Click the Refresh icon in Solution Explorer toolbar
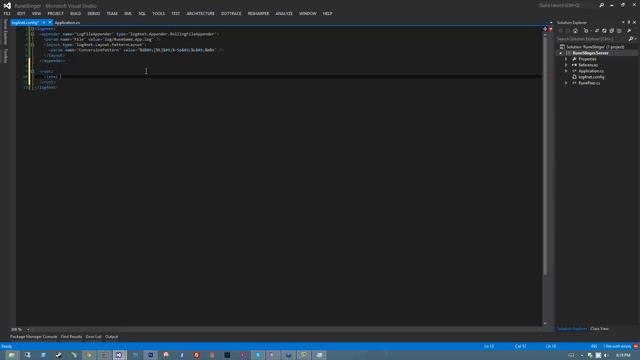Viewport: 640px width, 360px height. (x=604, y=31)
